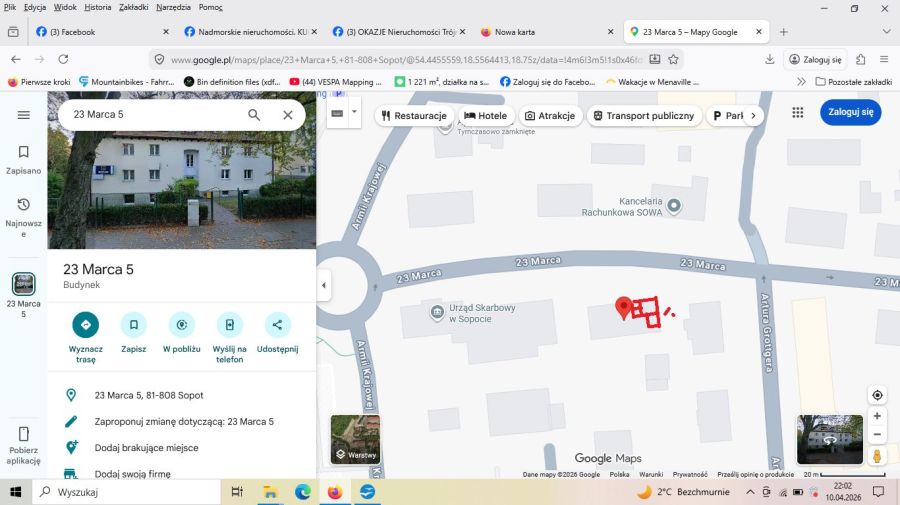Click Urząd Skarbowy w Sopocie marker
The height and width of the screenshot is (505, 900).
pos(437,313)
